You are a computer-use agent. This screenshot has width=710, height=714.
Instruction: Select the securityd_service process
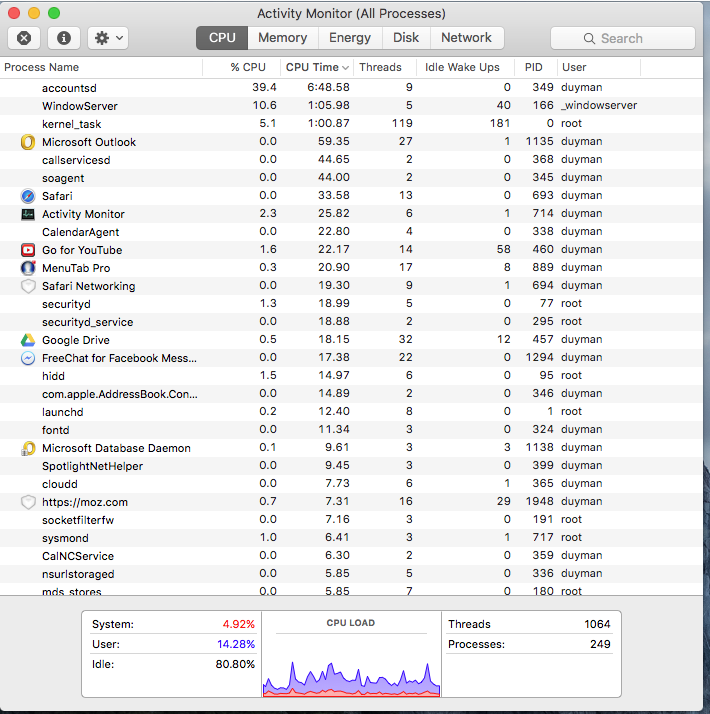click(x=351, y=322)
